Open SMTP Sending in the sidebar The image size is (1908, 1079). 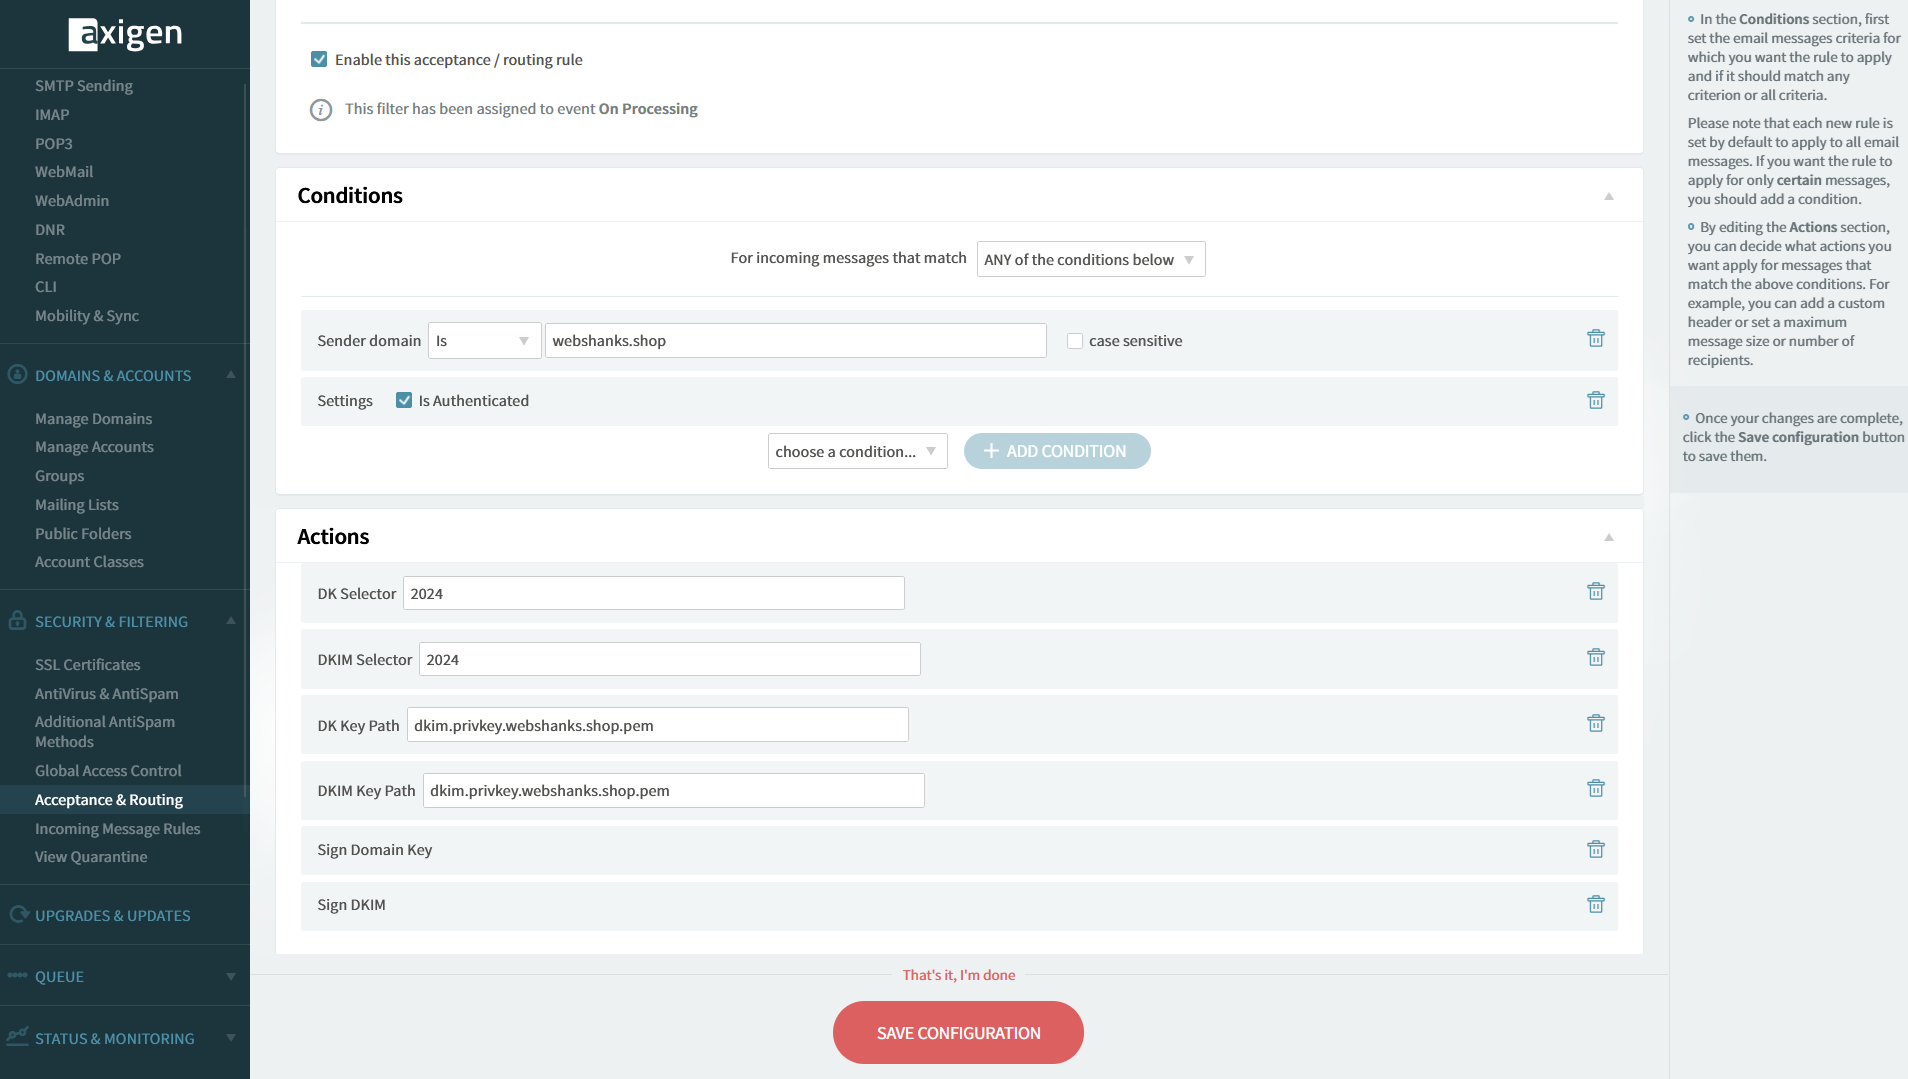[84, 86]
